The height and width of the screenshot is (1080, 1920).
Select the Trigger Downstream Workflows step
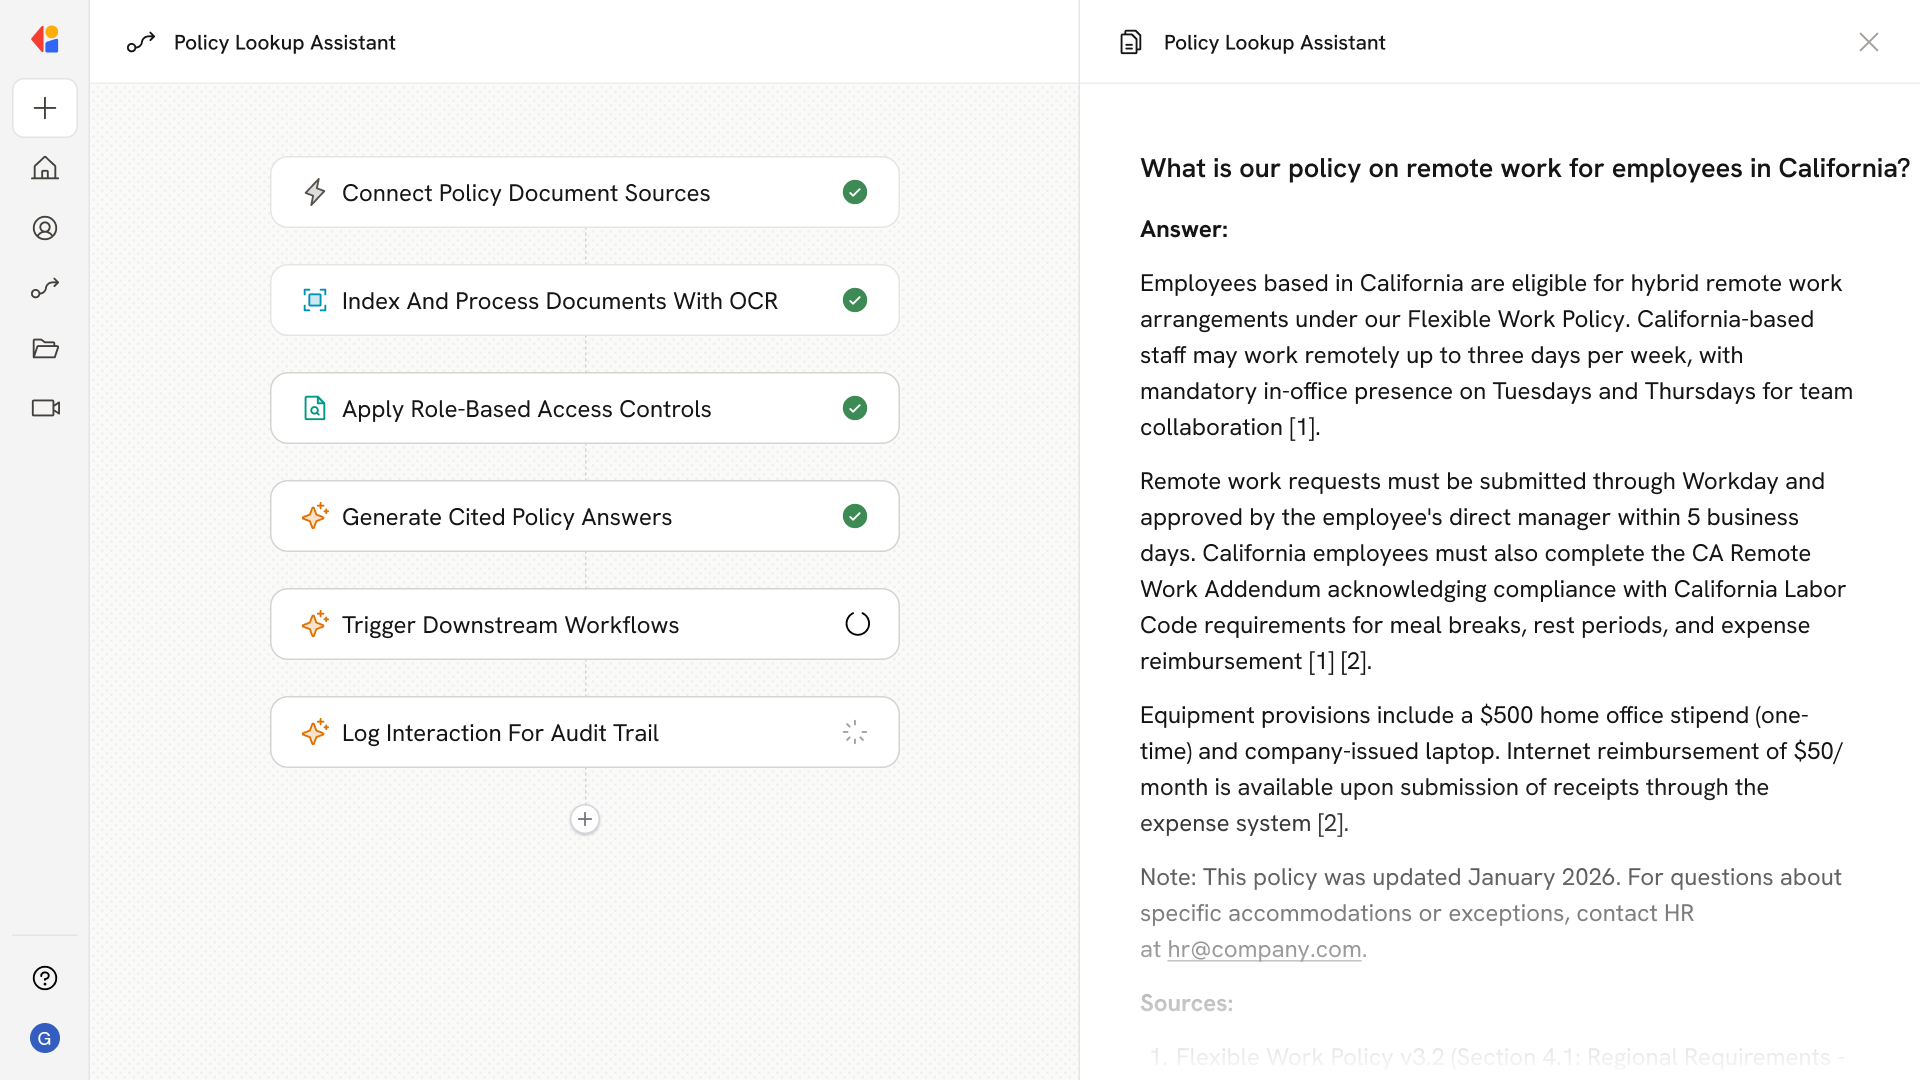click(x=510, y=624)
